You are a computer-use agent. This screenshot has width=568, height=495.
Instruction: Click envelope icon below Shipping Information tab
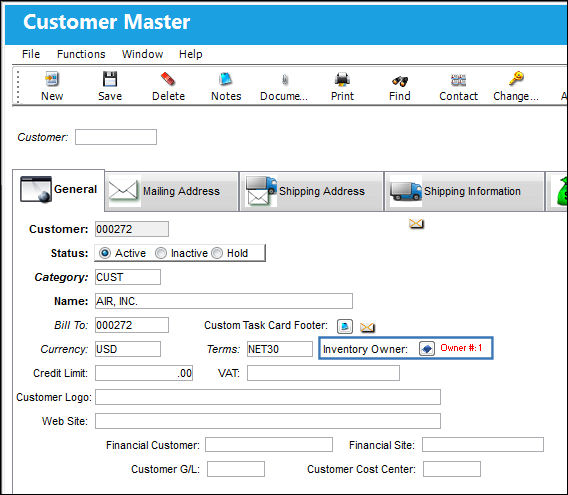(416, 224)
